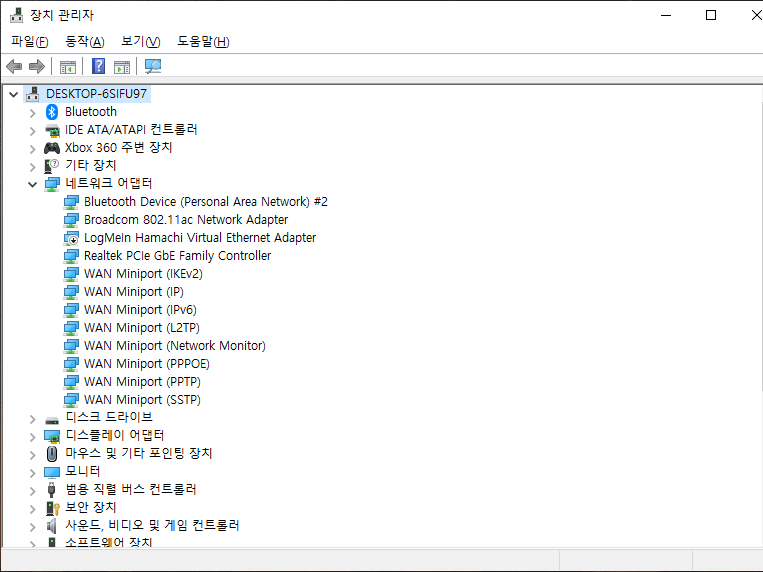Minimize the 장치 관리자 window
Screen dimensions: 763x572
click(x=666, y=16)
